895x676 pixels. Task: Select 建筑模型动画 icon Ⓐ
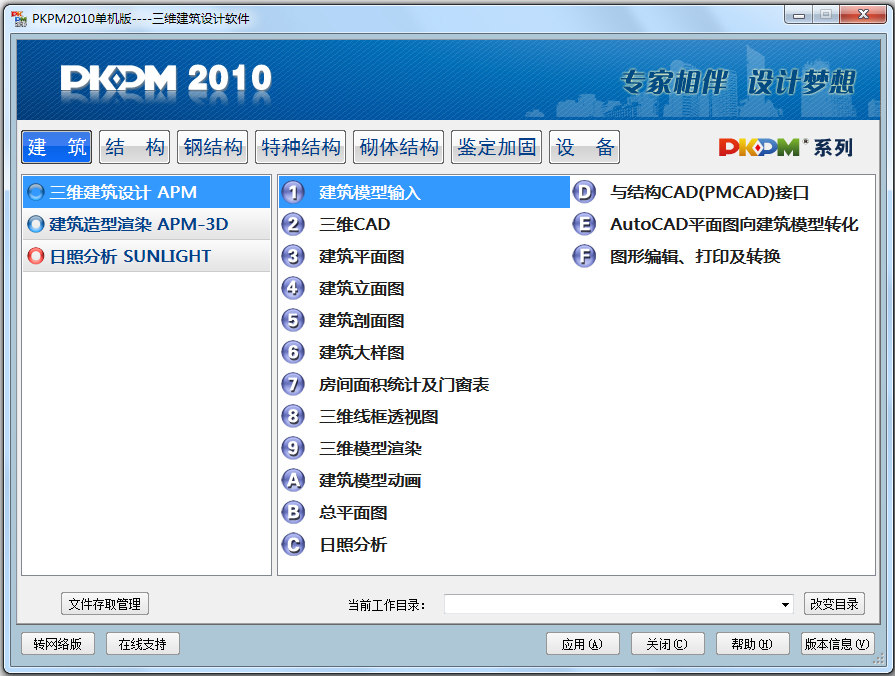[291, 451]
